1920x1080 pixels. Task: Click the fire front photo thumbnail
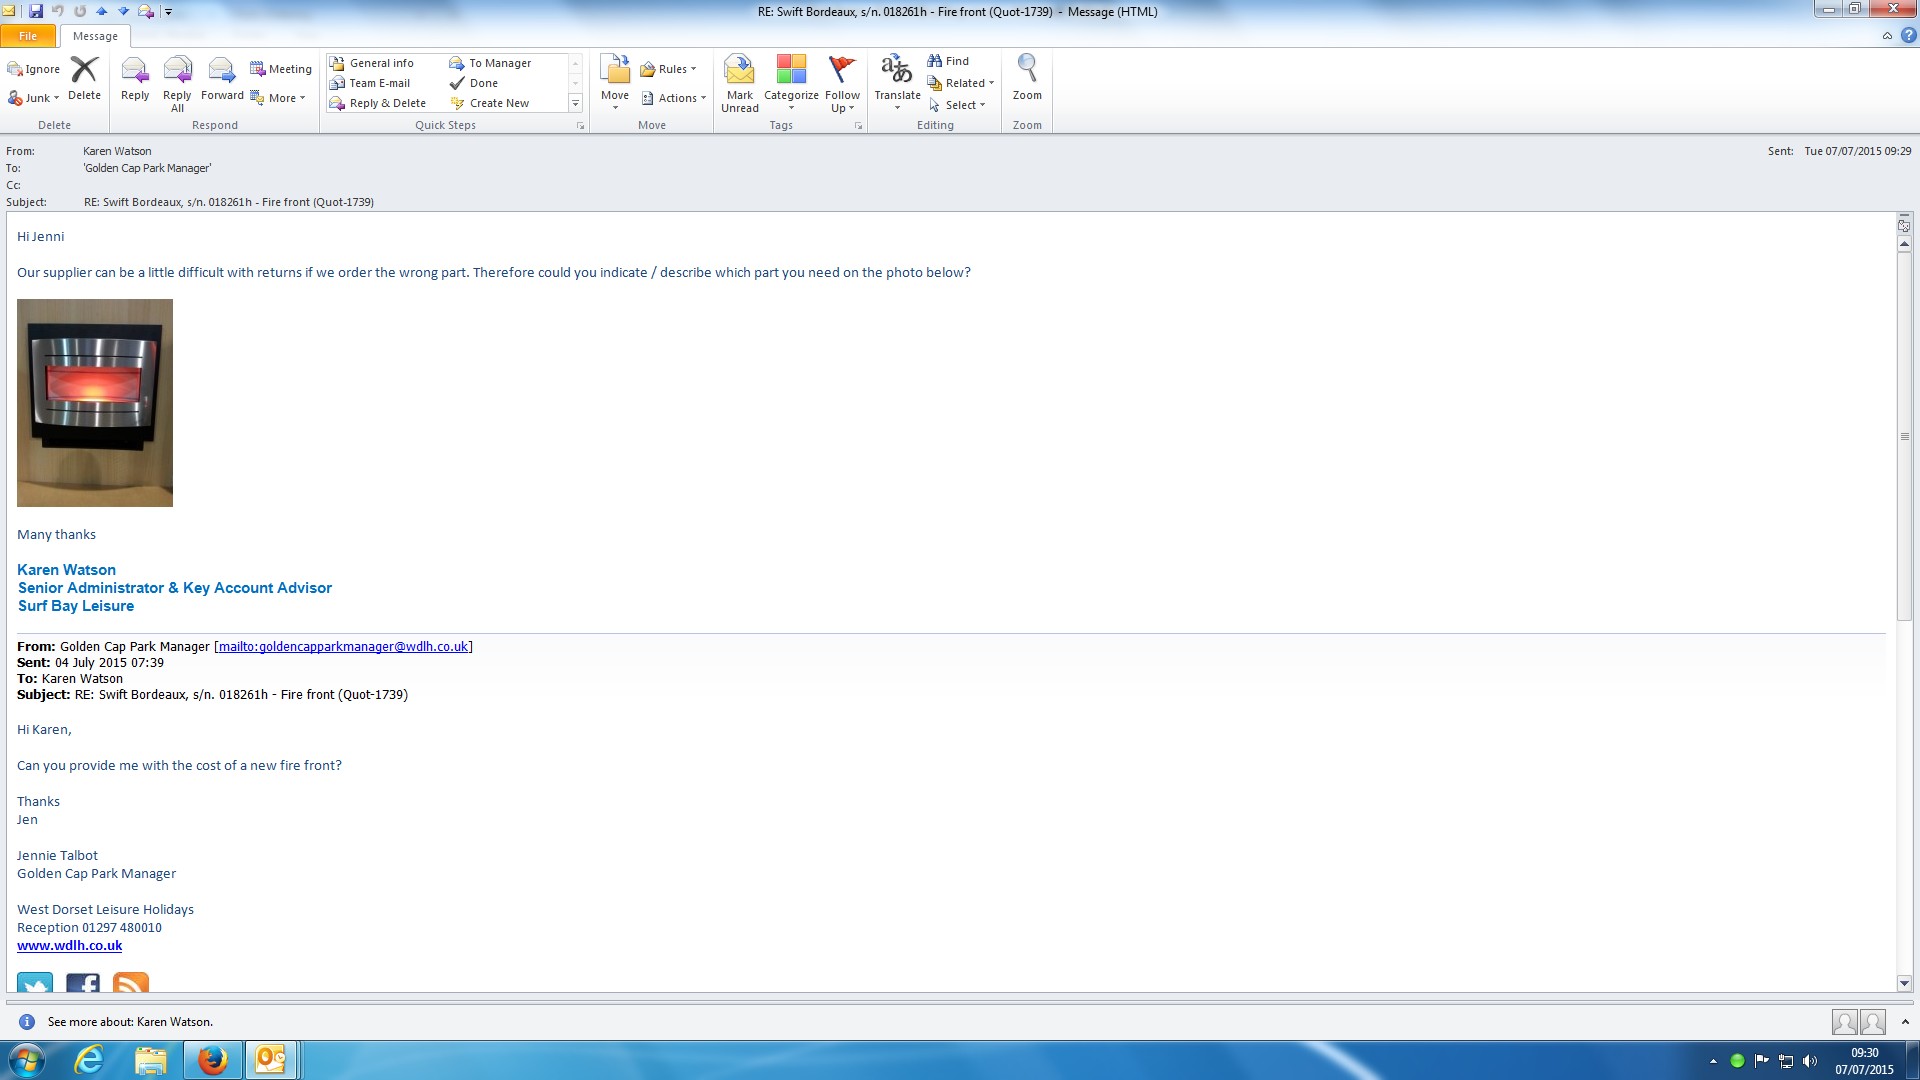coord(95,403)
